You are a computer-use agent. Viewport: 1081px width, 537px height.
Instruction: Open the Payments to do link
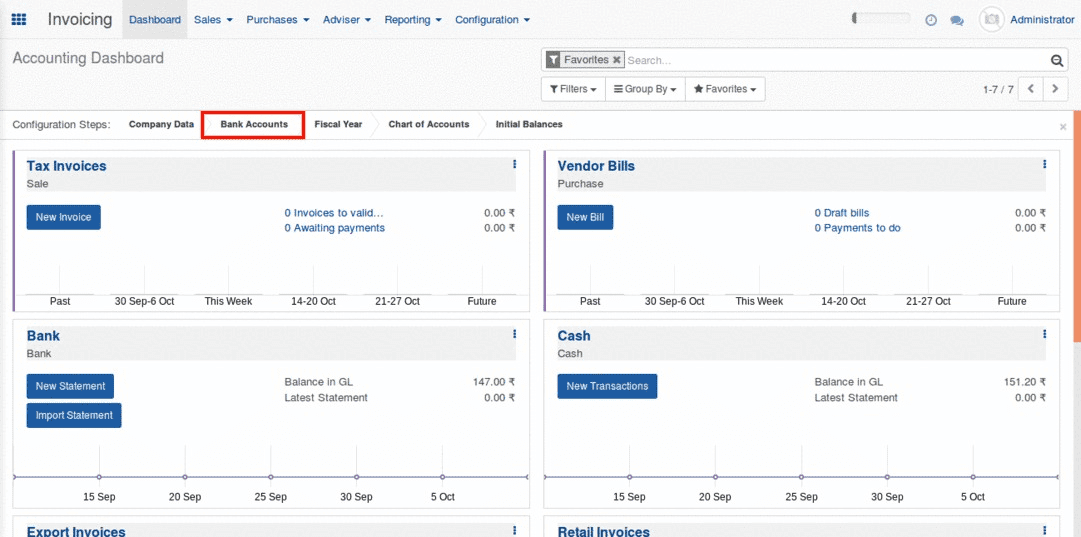858,228
